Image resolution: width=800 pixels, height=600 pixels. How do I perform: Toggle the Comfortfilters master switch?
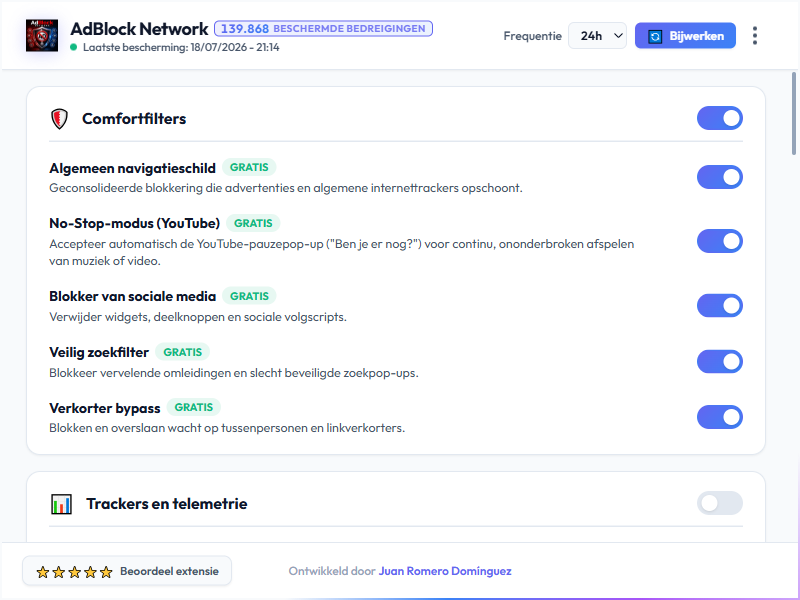(719, 118)
